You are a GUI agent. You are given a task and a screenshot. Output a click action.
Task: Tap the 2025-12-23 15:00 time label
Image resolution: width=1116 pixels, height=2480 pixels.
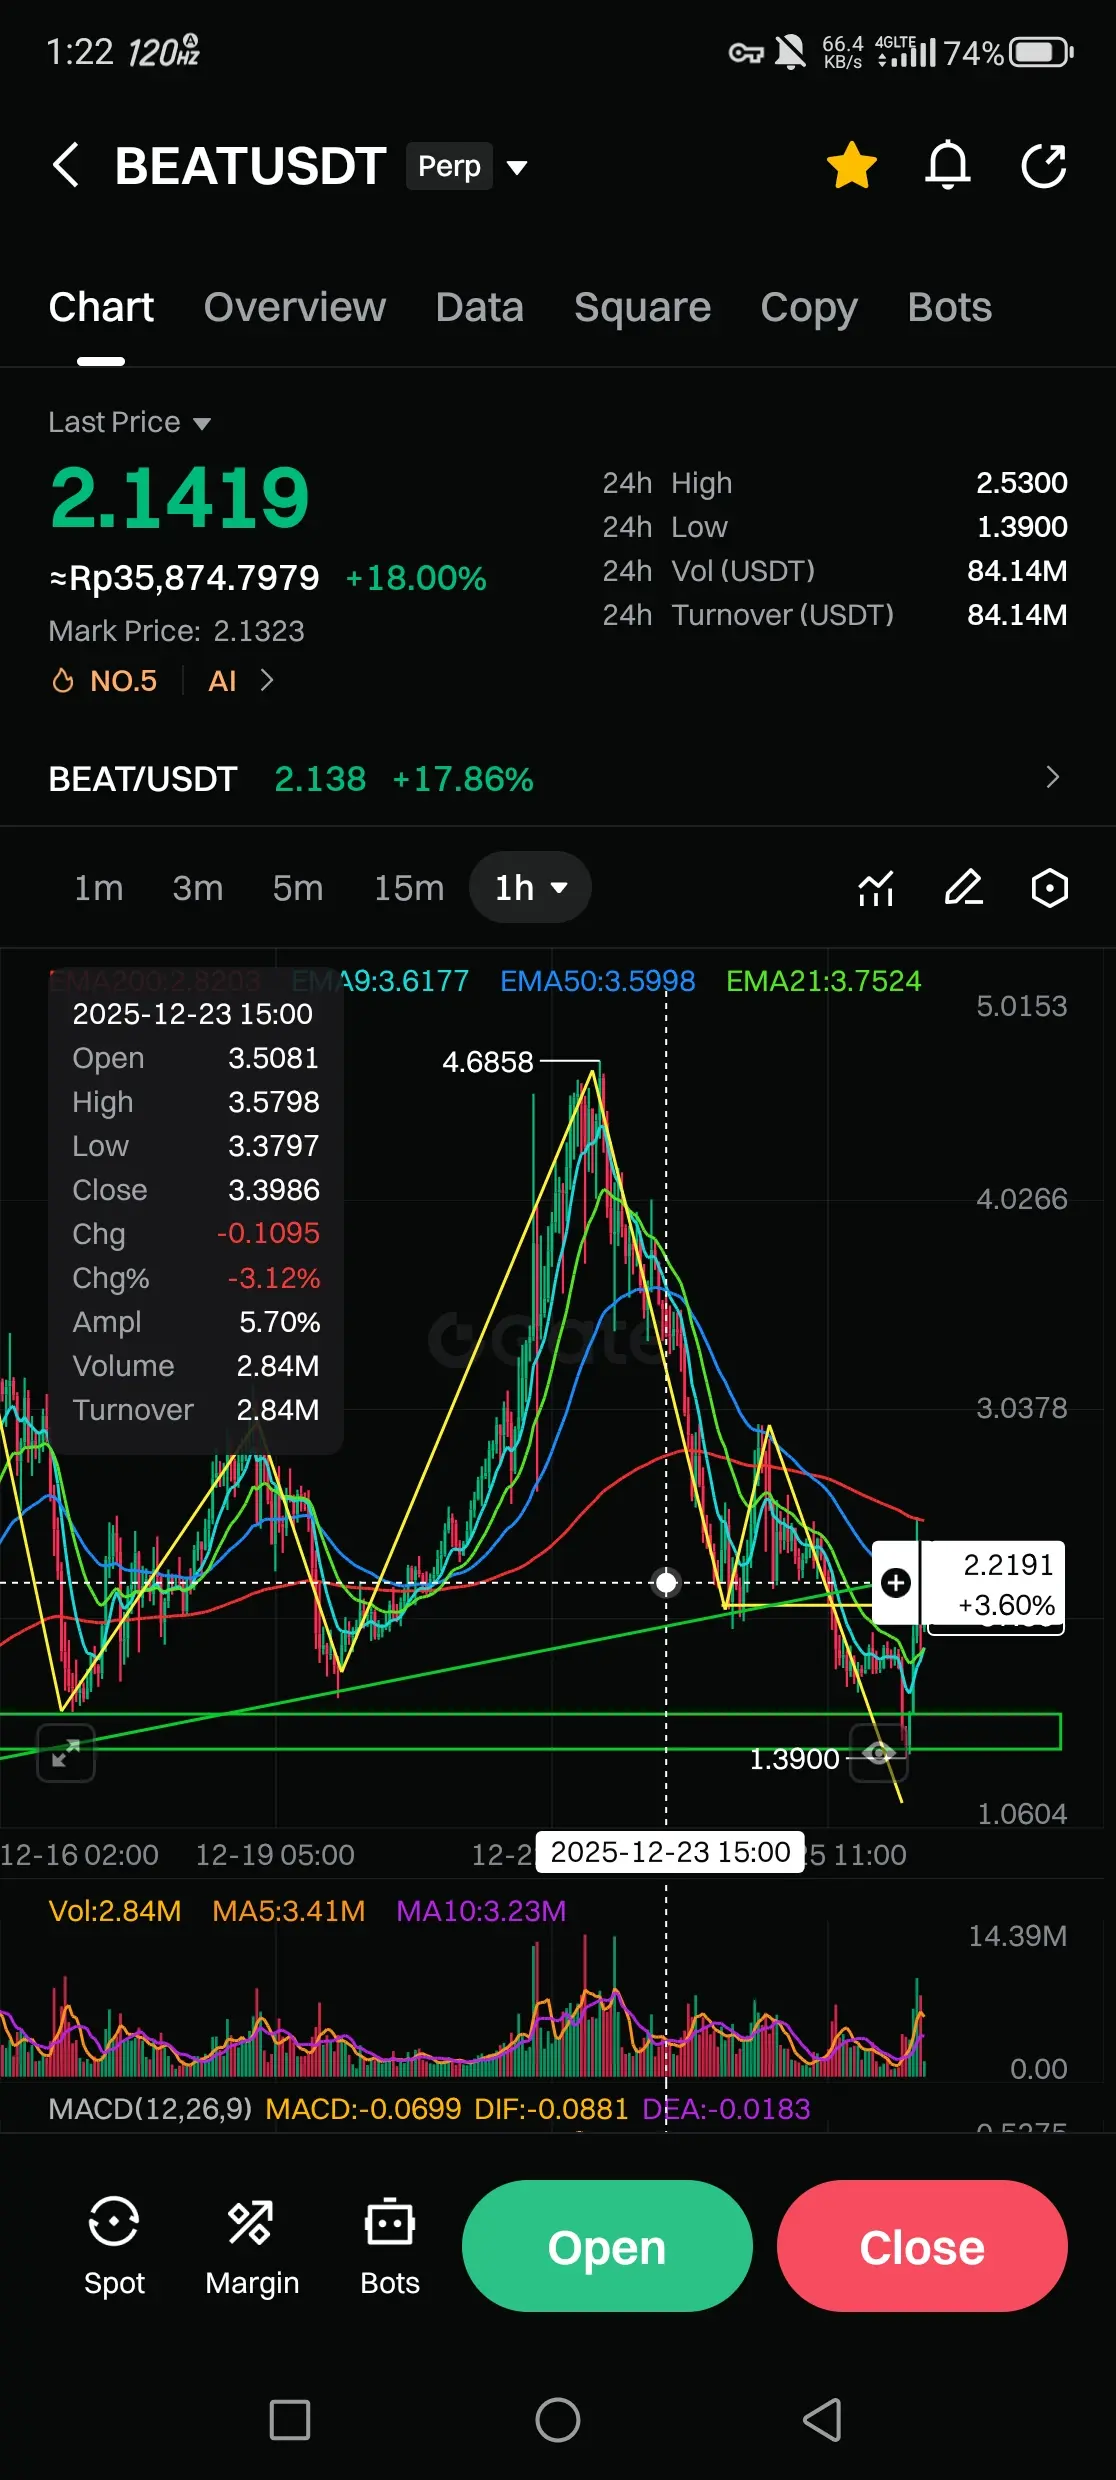click(670, 1852)
